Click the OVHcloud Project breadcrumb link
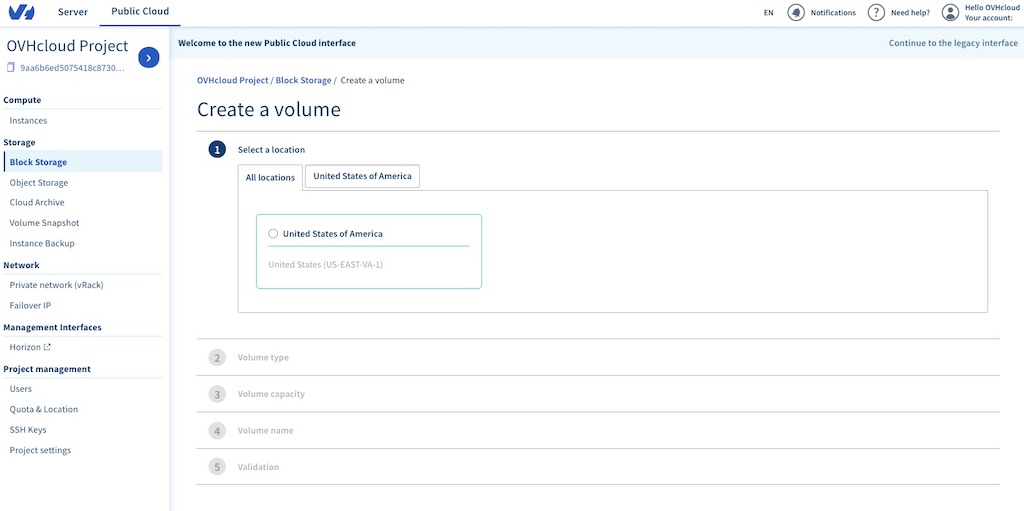 (x=232, y=80)
